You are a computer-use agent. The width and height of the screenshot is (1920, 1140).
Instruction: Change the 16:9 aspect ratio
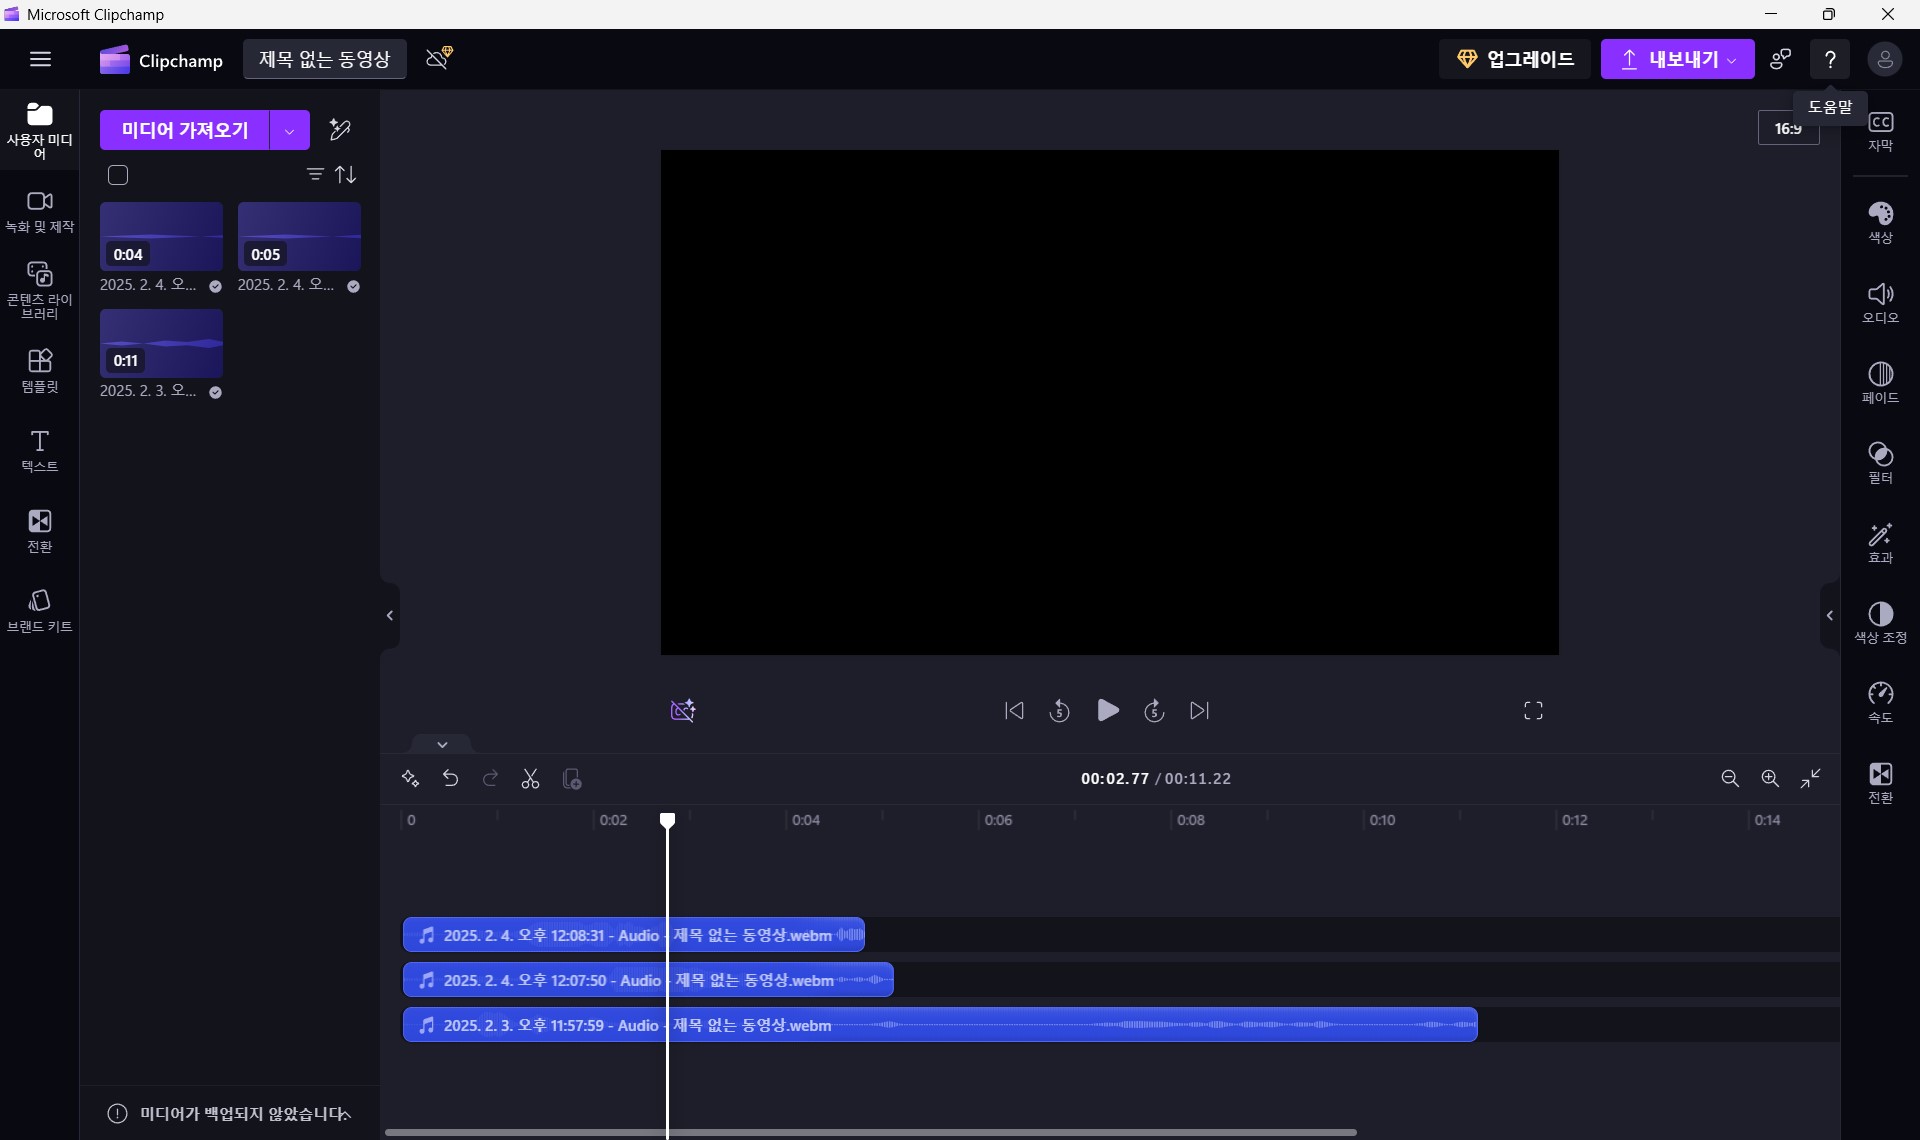pos(1788,128)
